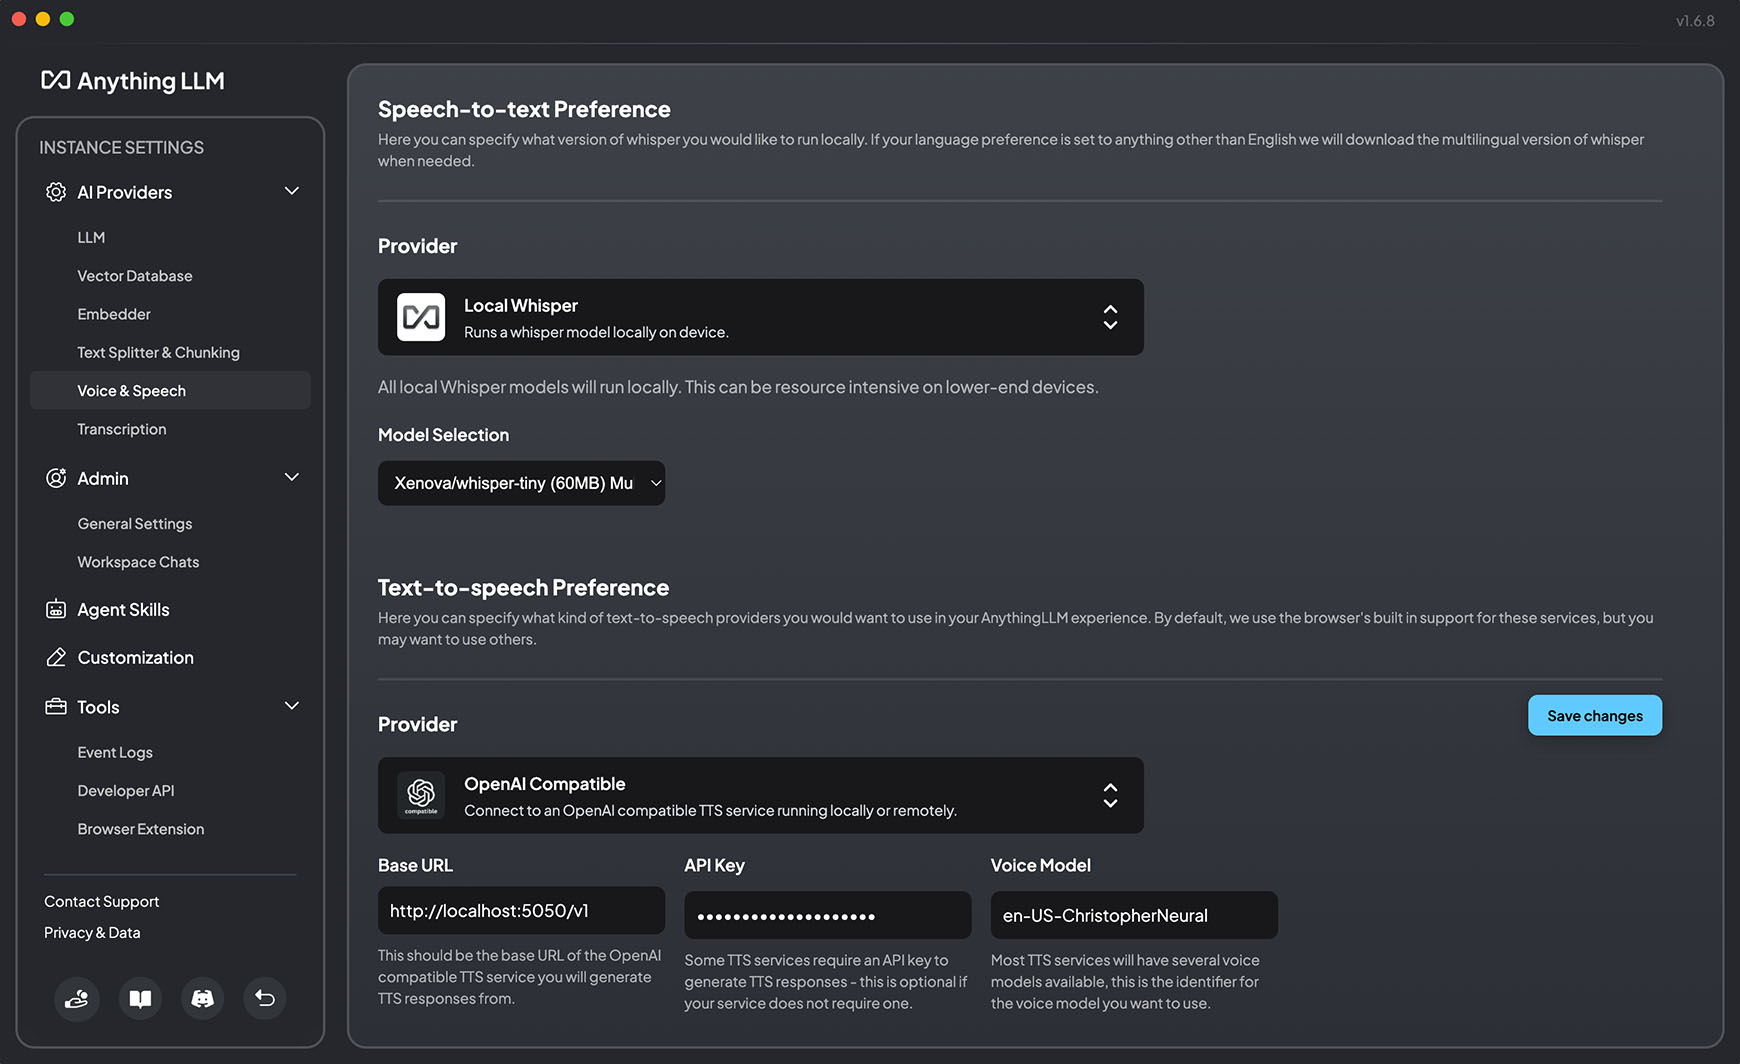
Task: Collapse the AI Providers section chevron
Action: [x=292, y=191]
